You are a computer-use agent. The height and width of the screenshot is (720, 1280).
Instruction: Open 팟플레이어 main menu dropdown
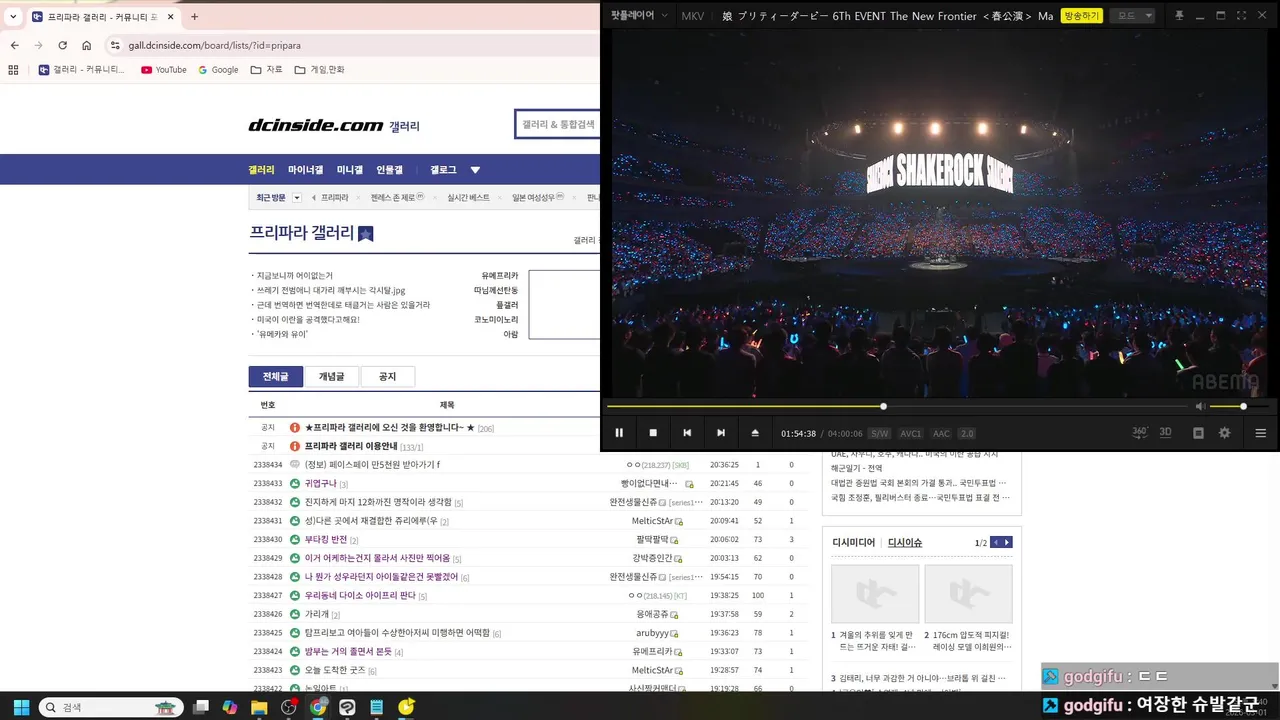click(637, 15)
